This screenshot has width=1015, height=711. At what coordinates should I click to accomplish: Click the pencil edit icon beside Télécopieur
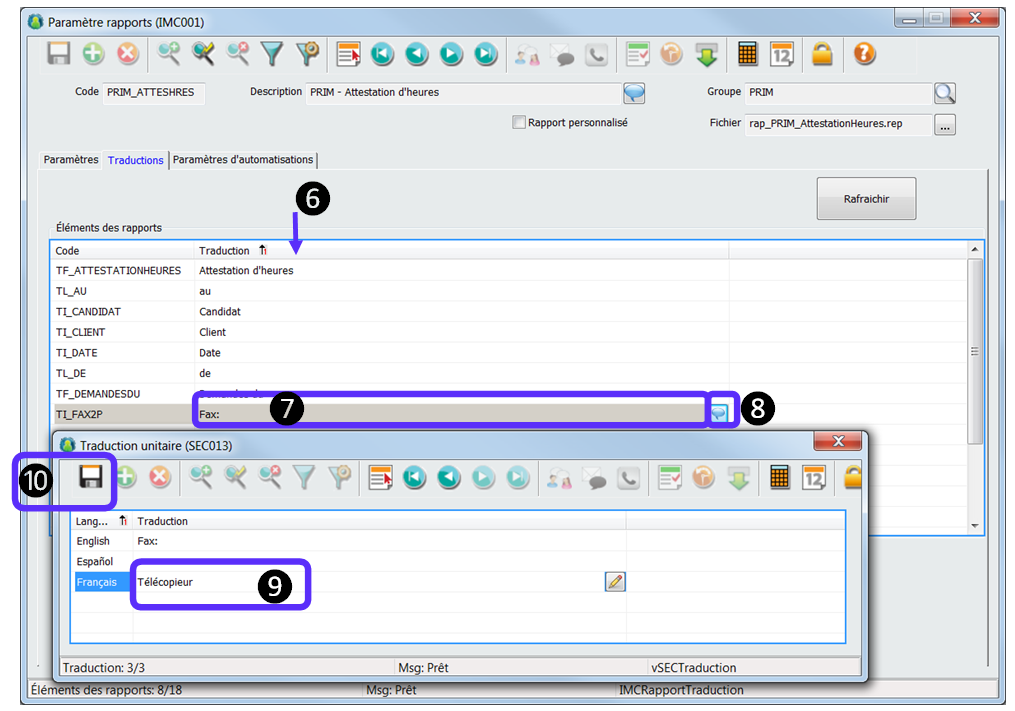615,581
